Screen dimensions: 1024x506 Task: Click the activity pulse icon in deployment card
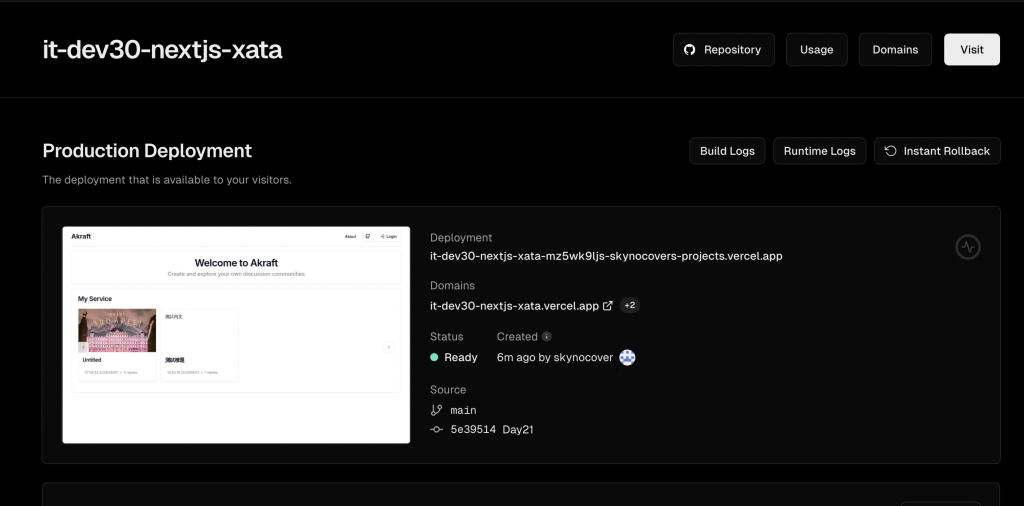(x=967, y=247)
